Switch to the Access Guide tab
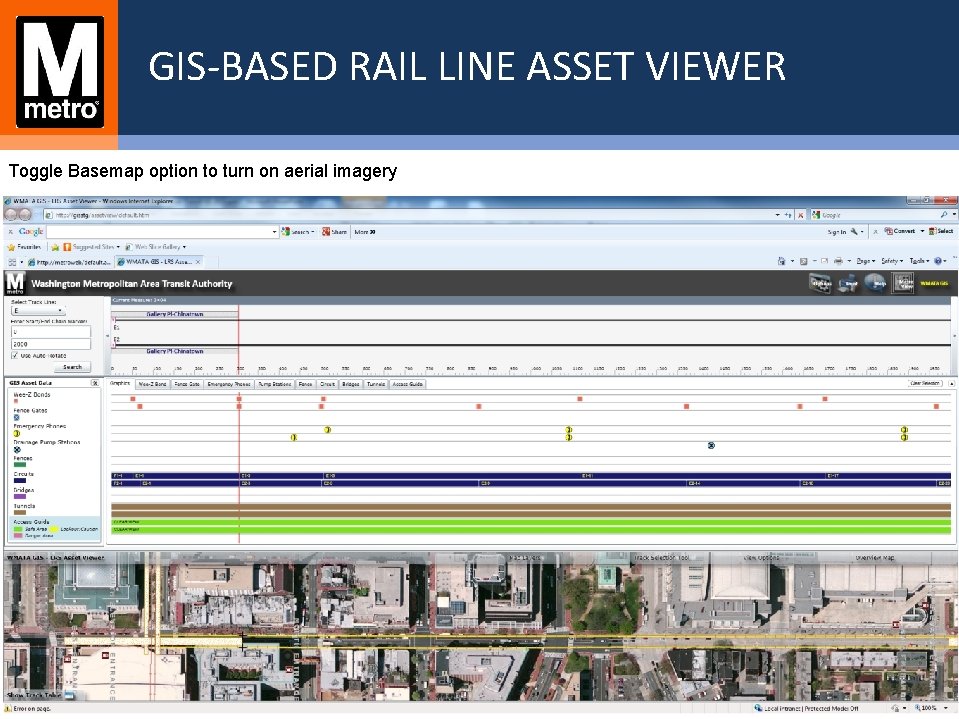Screen dimensions: 959x719 (407, 384)
